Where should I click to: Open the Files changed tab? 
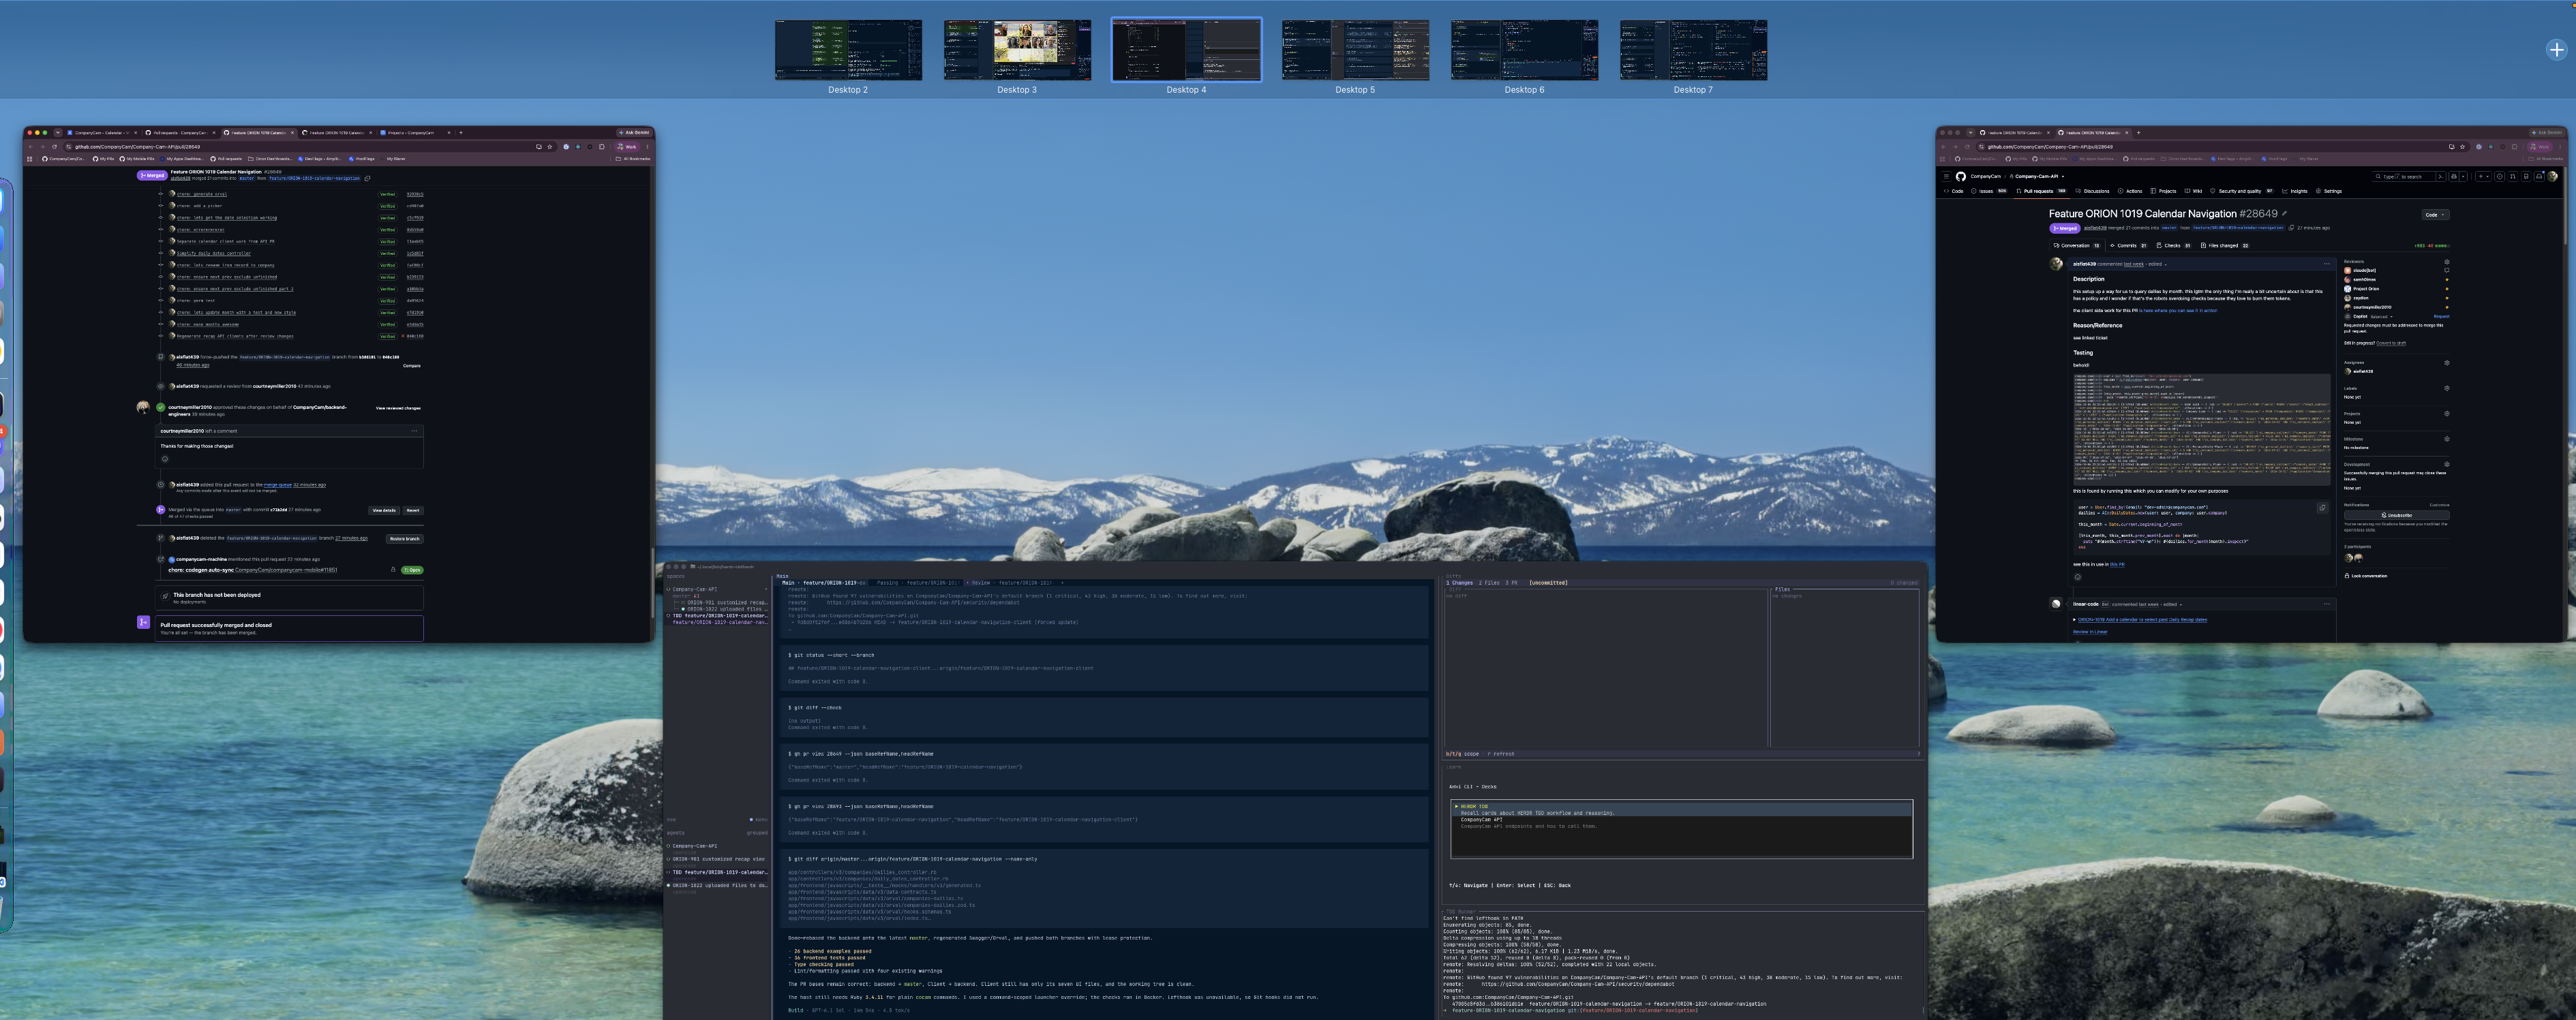tap(2225, 246)
